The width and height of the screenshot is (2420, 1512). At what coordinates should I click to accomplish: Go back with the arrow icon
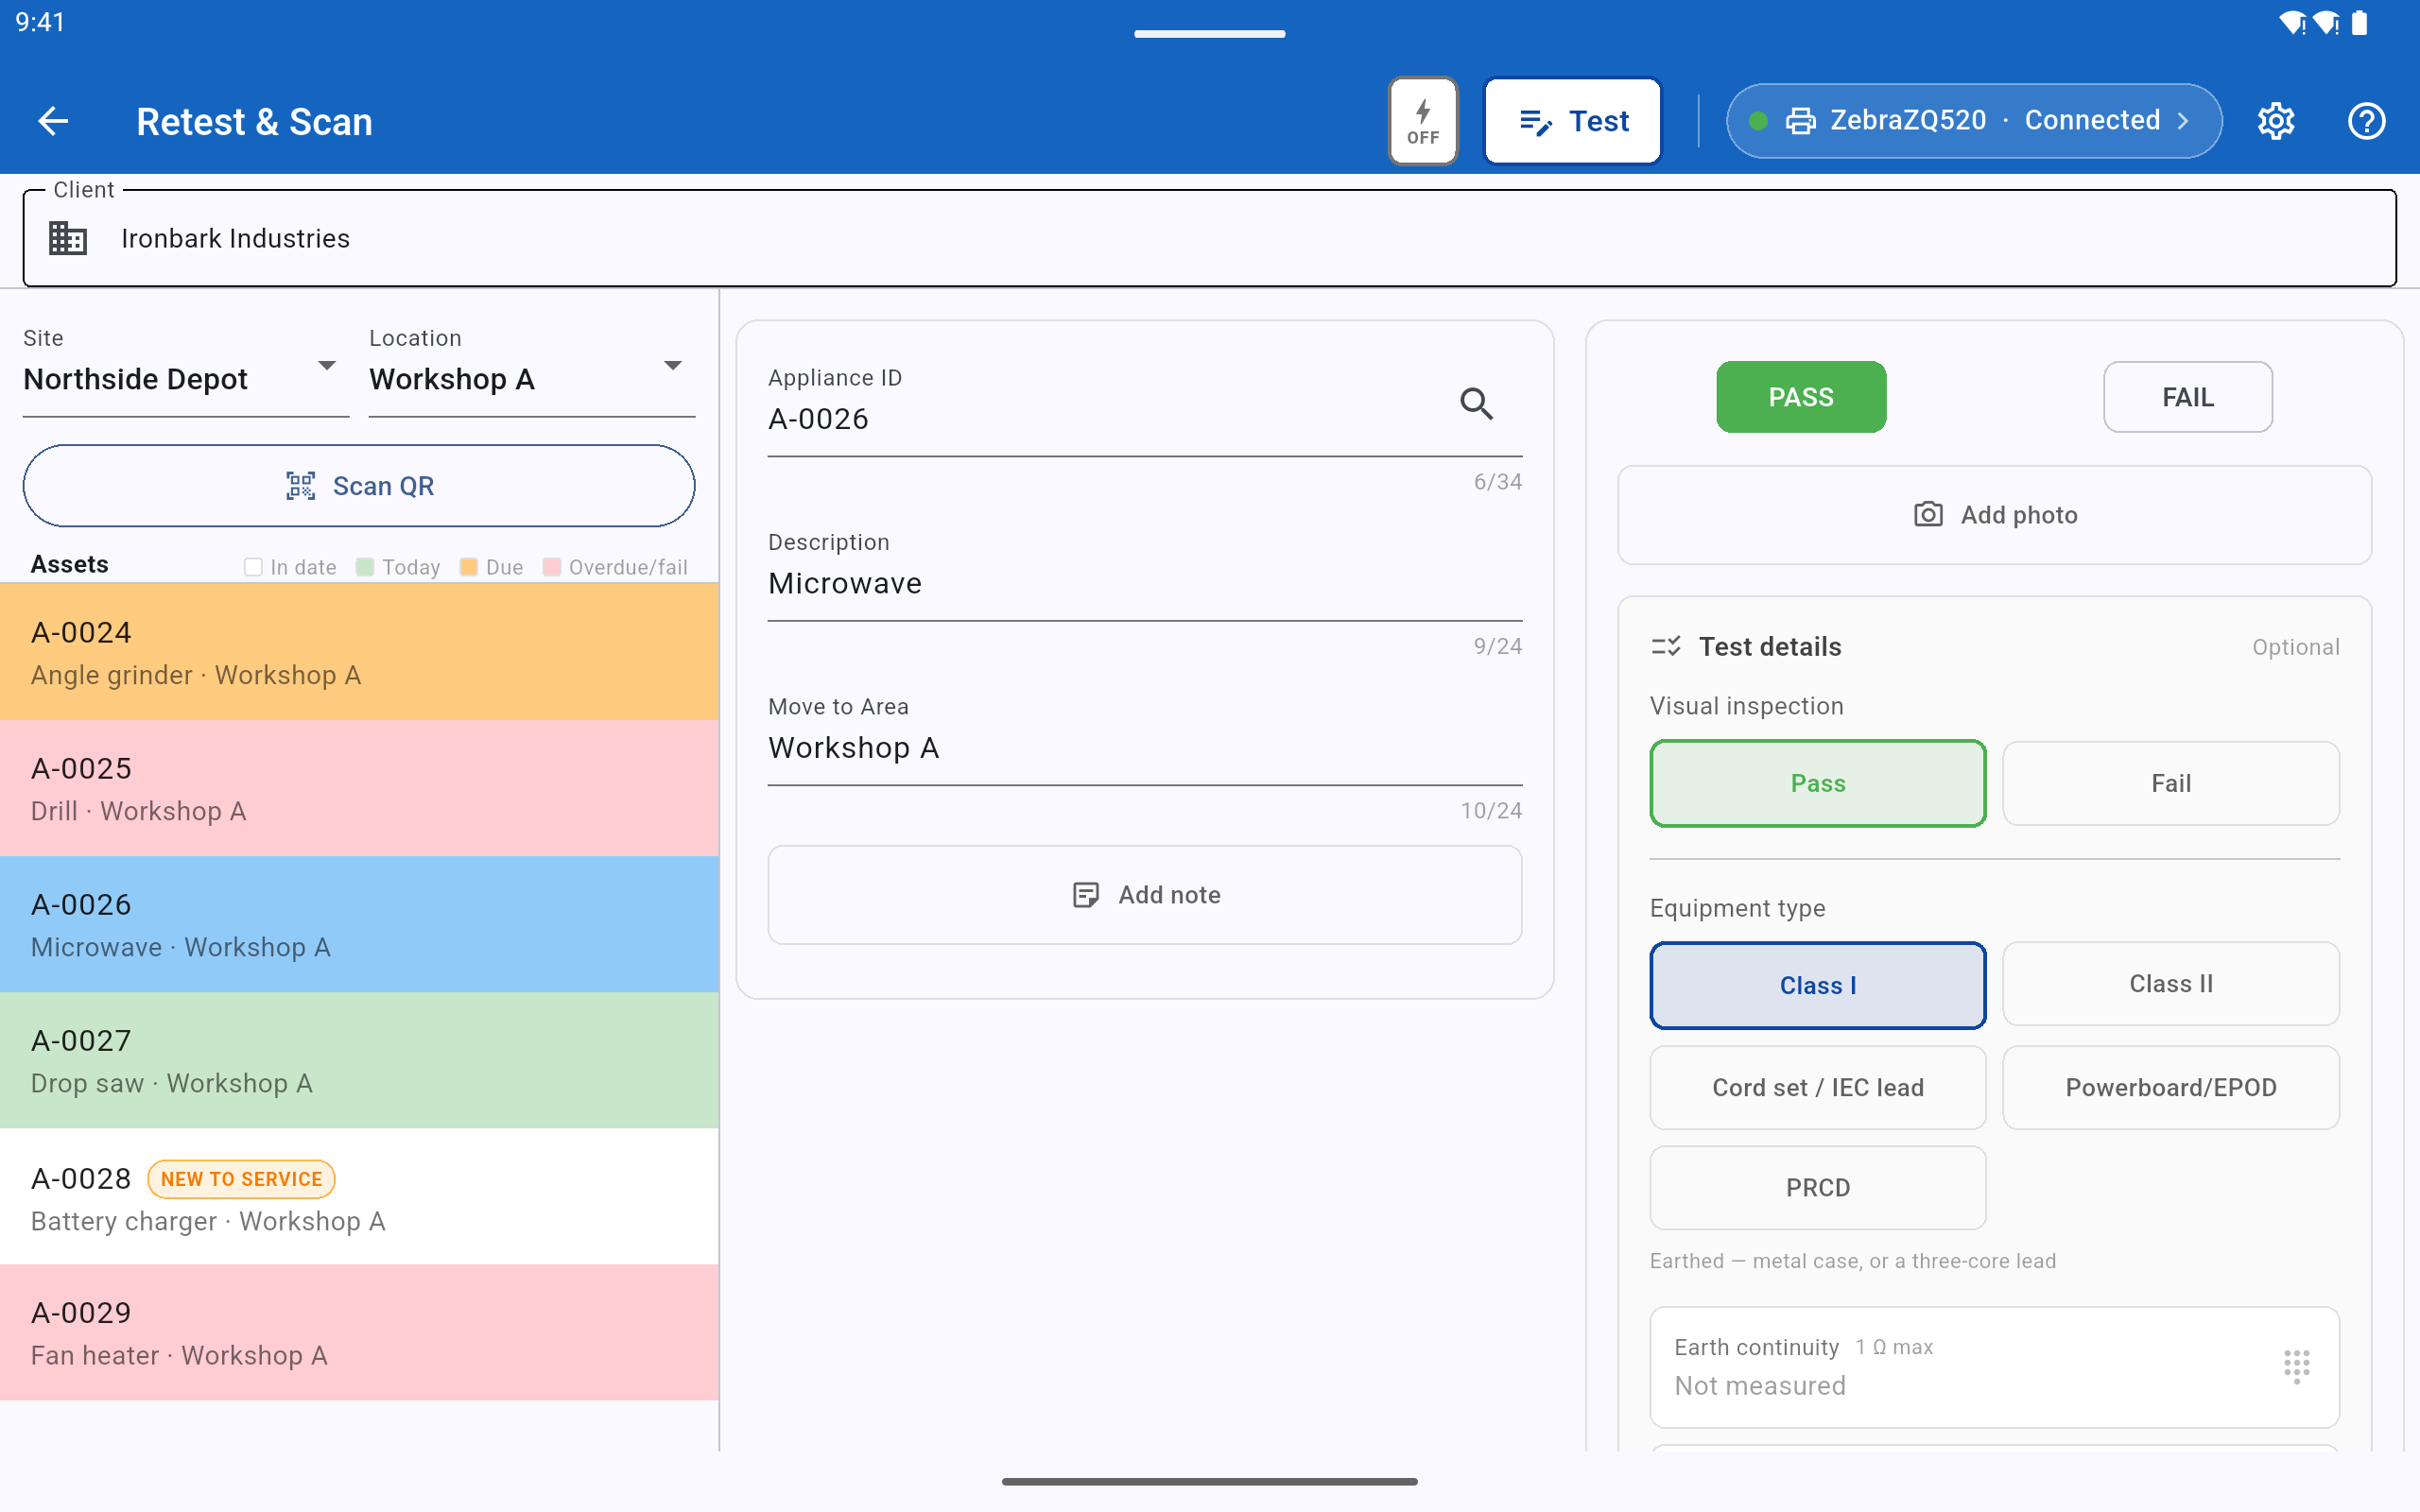tap(53, 121)
